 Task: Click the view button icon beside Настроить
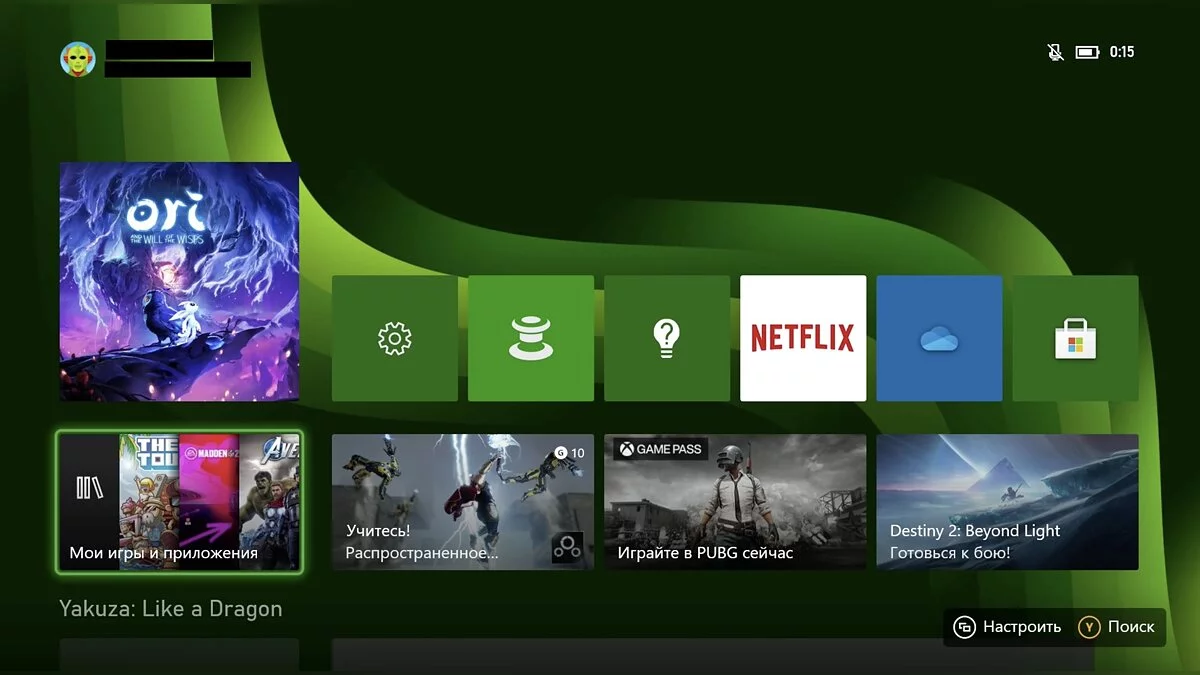click(964, 627)
